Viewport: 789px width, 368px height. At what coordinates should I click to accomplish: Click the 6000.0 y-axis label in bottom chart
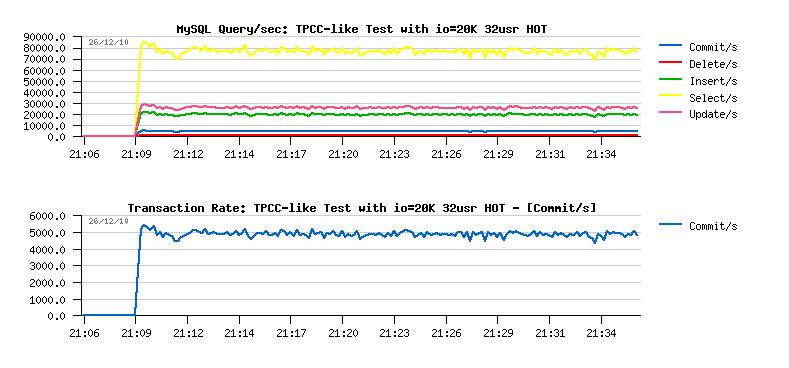tap(47, 216)
